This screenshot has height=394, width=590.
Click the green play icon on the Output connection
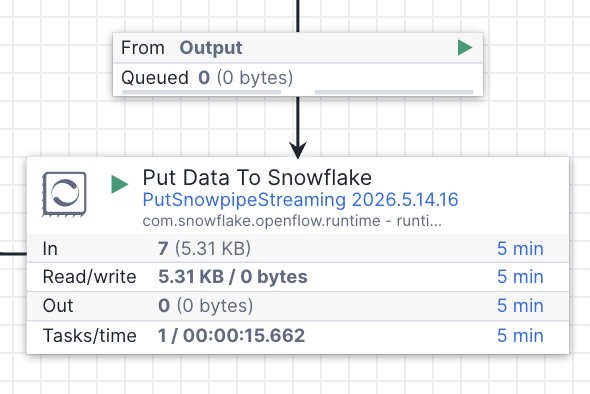point(465,47)
